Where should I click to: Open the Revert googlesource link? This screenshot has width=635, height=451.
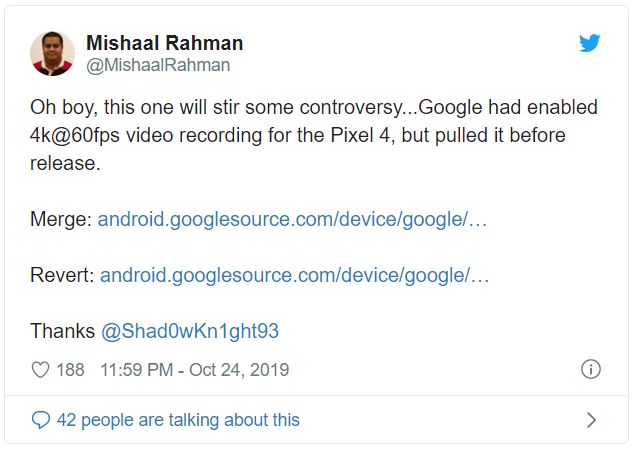click(x=294, y=275)
